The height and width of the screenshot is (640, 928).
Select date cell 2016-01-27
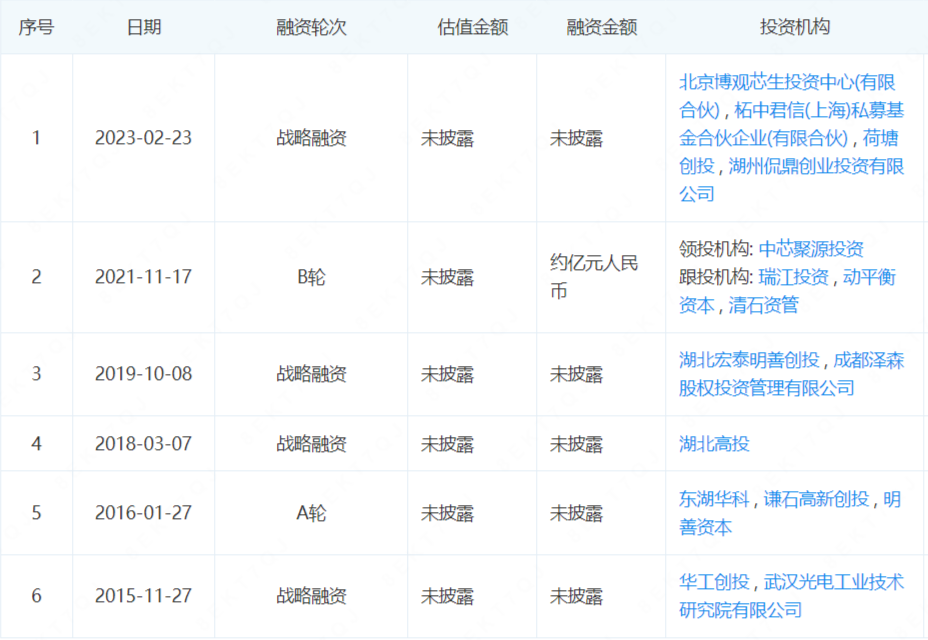143,512
